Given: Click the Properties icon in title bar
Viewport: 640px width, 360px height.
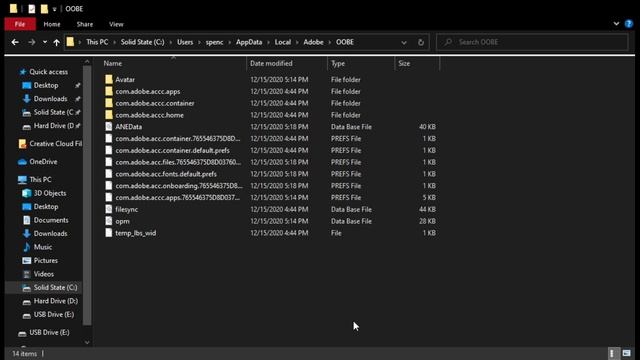Looking at the screenshot, I should tap(32, 9).
